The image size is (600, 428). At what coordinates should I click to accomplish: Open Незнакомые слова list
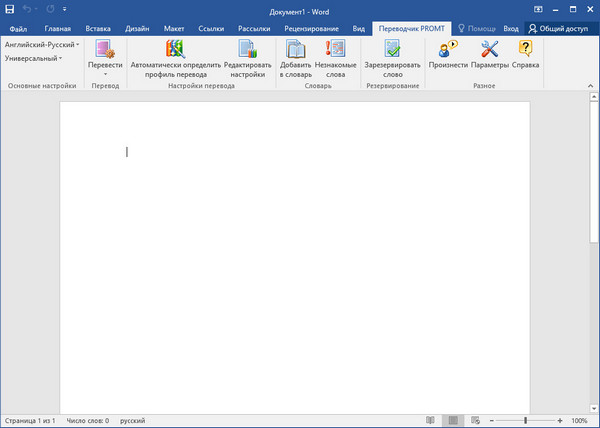(335, 49)
